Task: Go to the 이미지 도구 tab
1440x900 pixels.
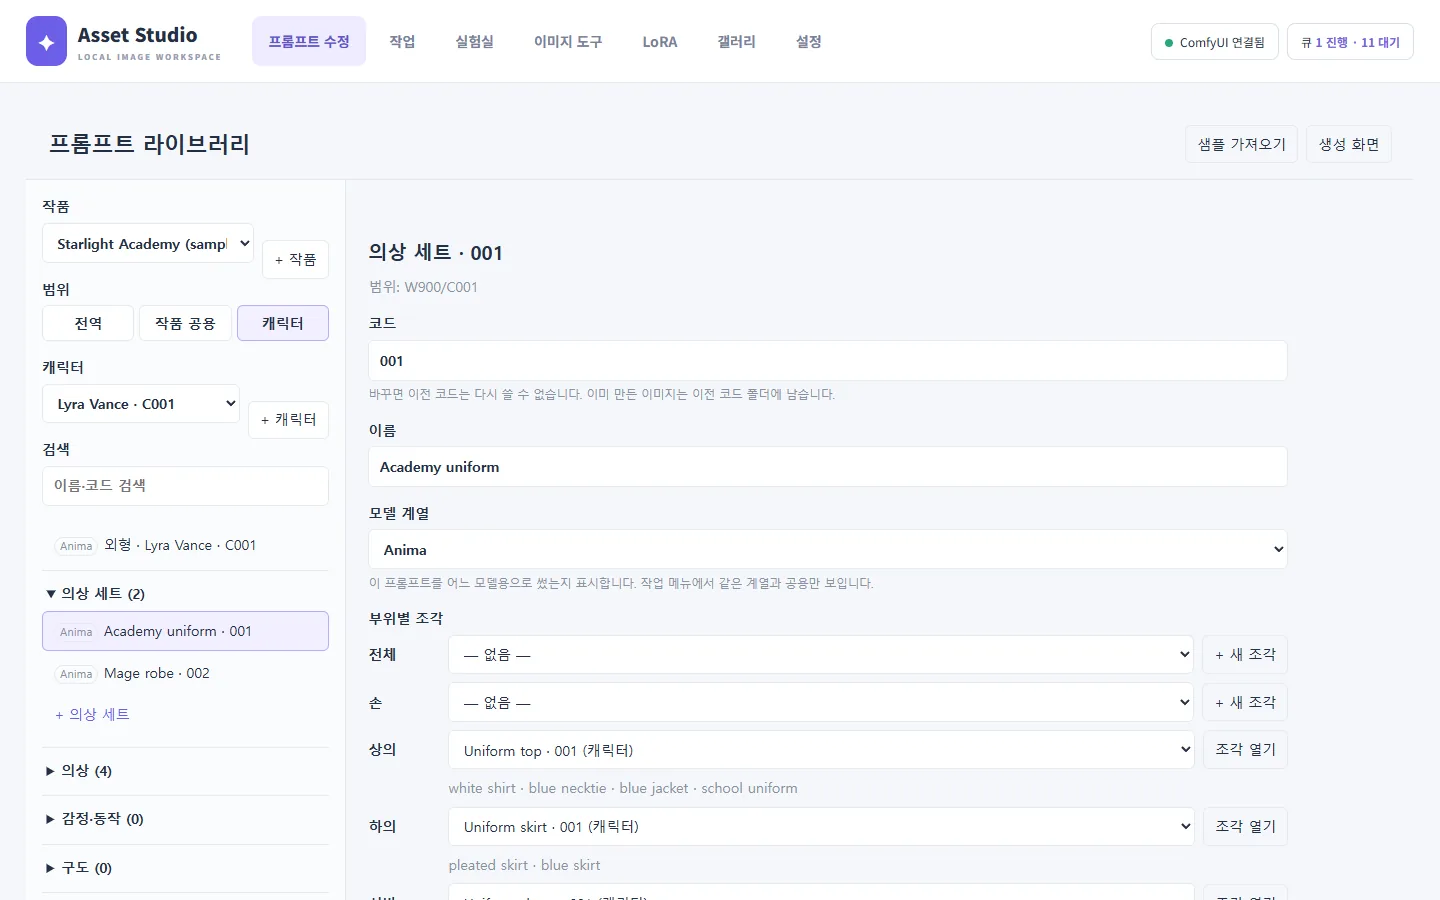Action: point(568,41)
